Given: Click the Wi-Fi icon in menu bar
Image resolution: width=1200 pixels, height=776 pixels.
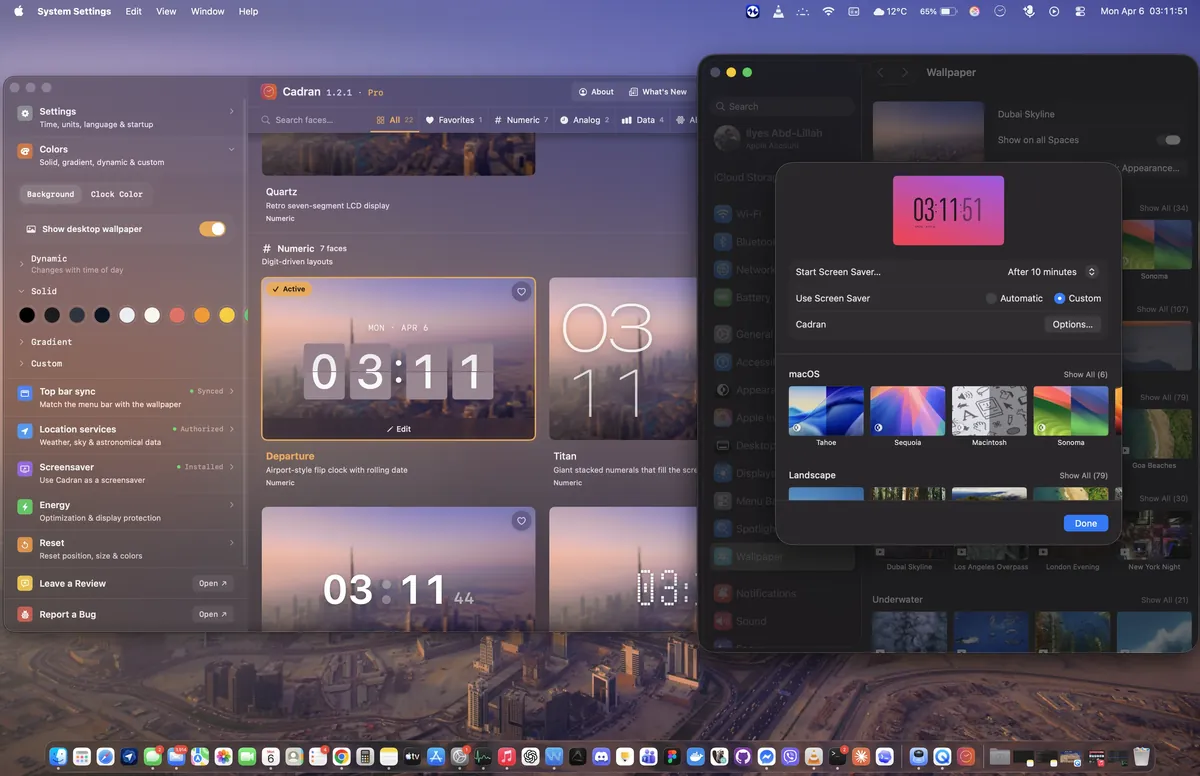Looking at the screenshot, I should (828, 11).
